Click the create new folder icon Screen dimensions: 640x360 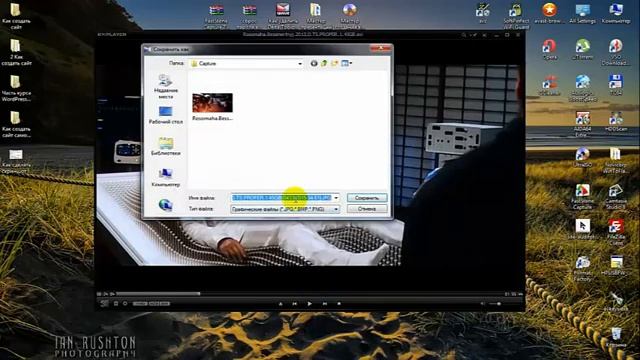point(334,63)
